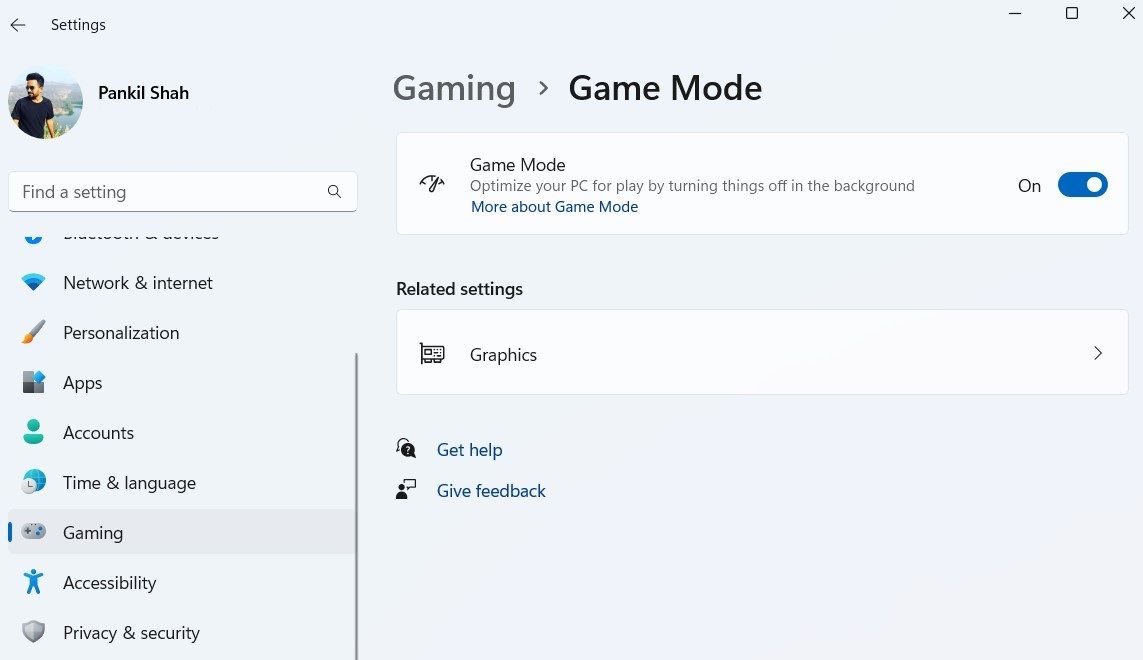Go to Gaming breadcrumb
This screenshot has width=1143, height=660.
coord(454,88)
